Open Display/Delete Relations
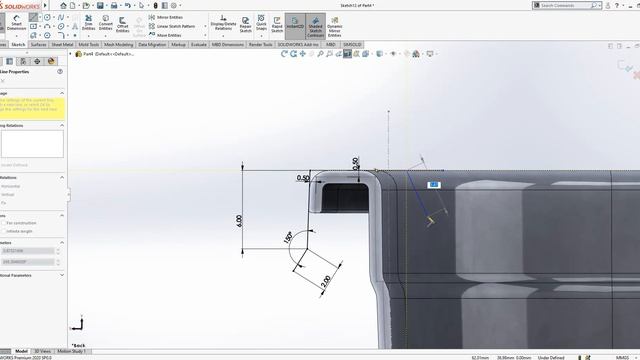Image resolution: width=640 pixels, height=360 pixels. [223, 23]
